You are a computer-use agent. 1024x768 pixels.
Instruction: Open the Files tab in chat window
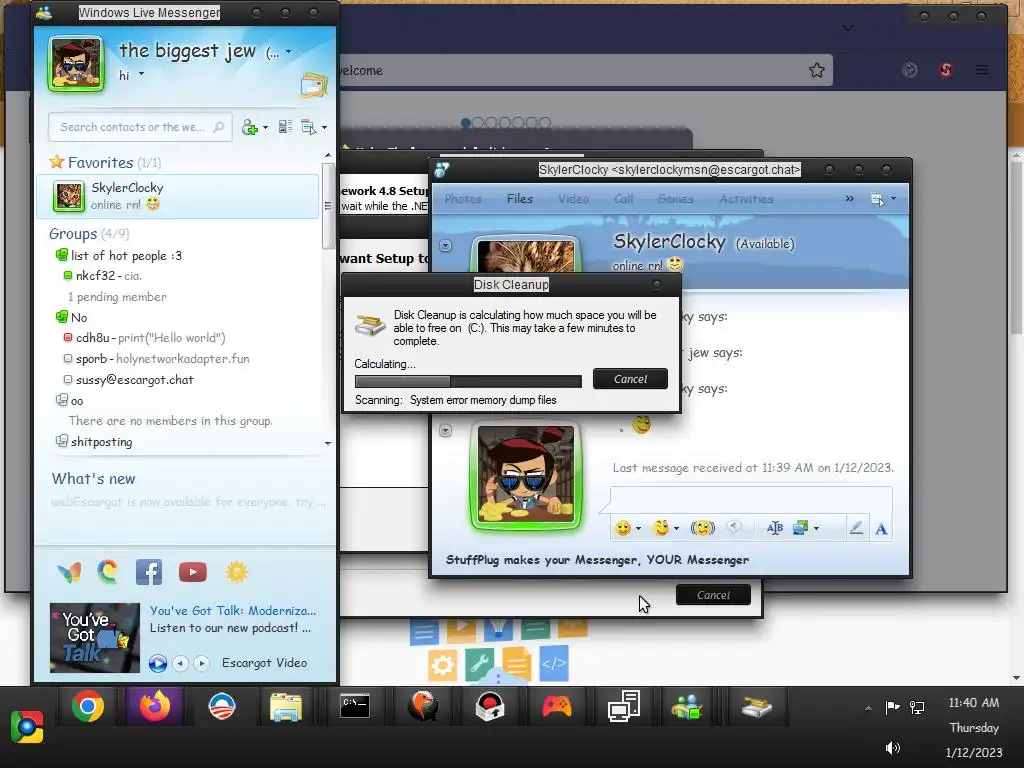tap(520, 199)
